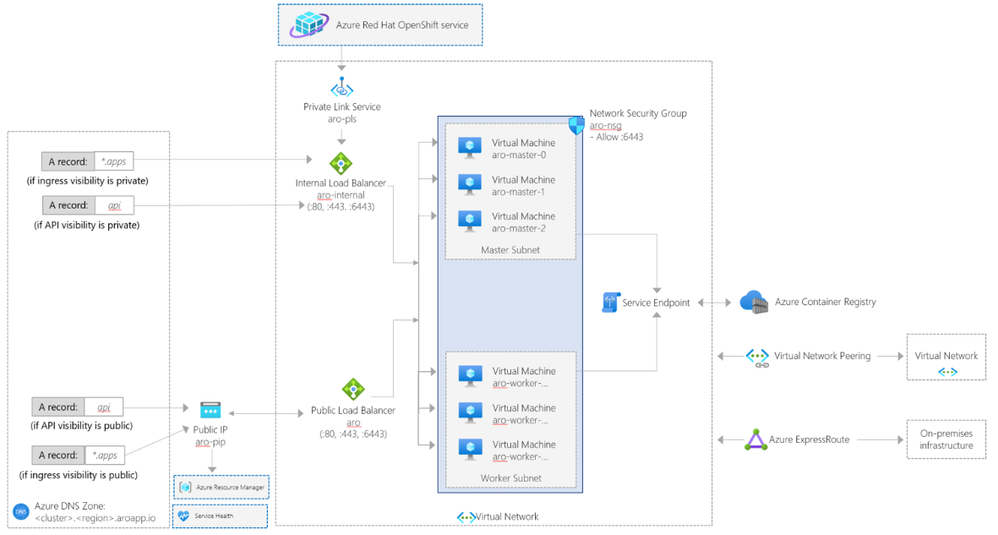Click the 'Azure Resource Manager' box label
Viewport: 998px width, 535px height.
pyautogui.click(x=230, y=487)
